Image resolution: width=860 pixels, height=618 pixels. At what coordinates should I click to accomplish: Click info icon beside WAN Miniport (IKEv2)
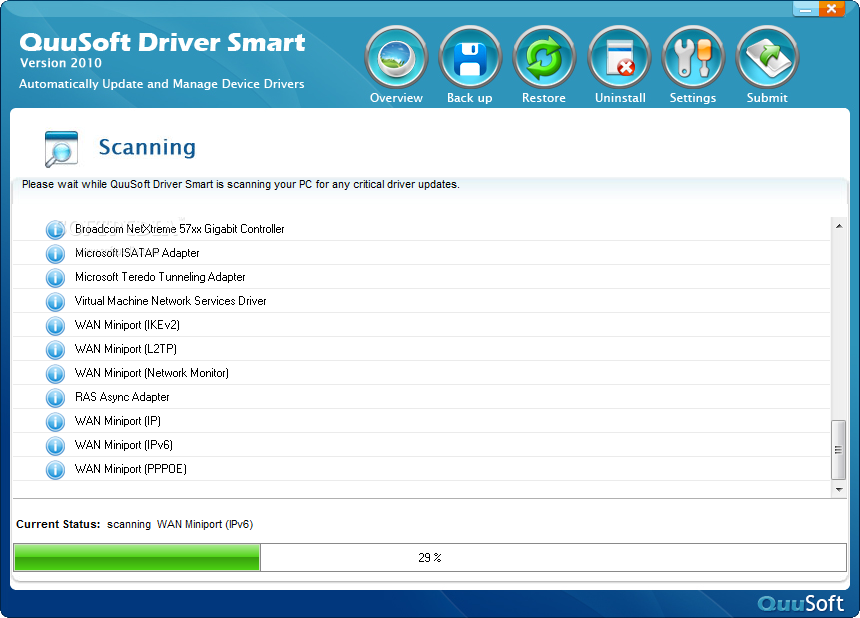click(55, 326)
